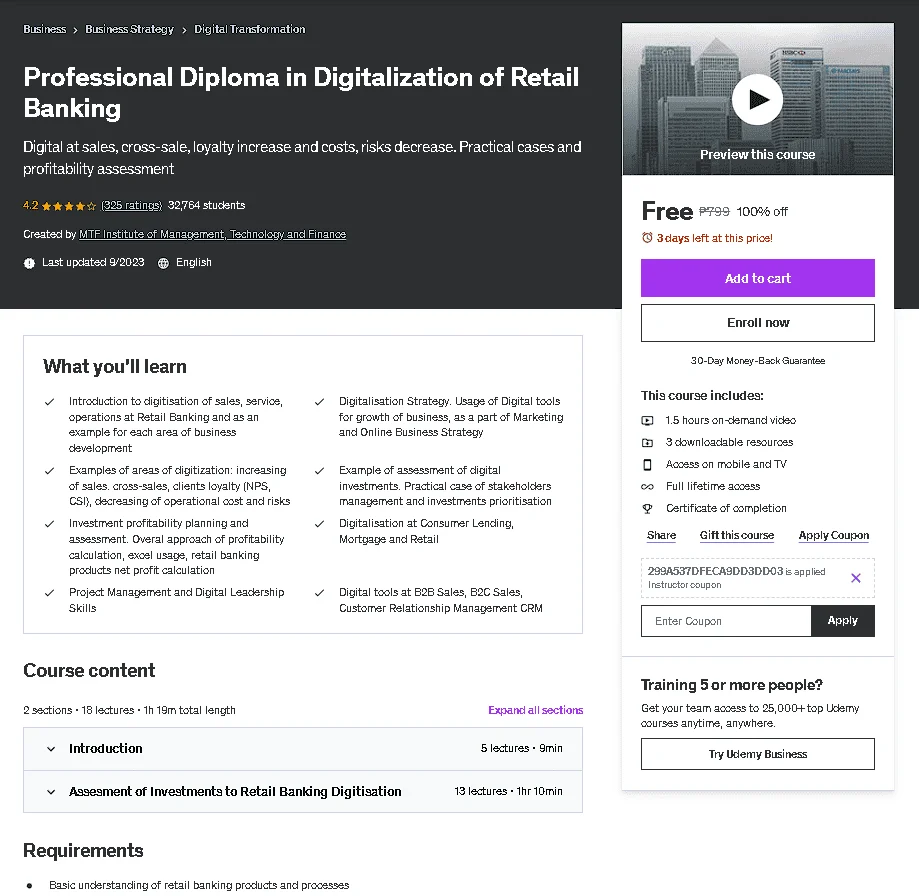Remove the applied instructor coupon
Image resolution: width=919 pixels, height=896 pixels.
pyautogui.click(x=856, y=578)
